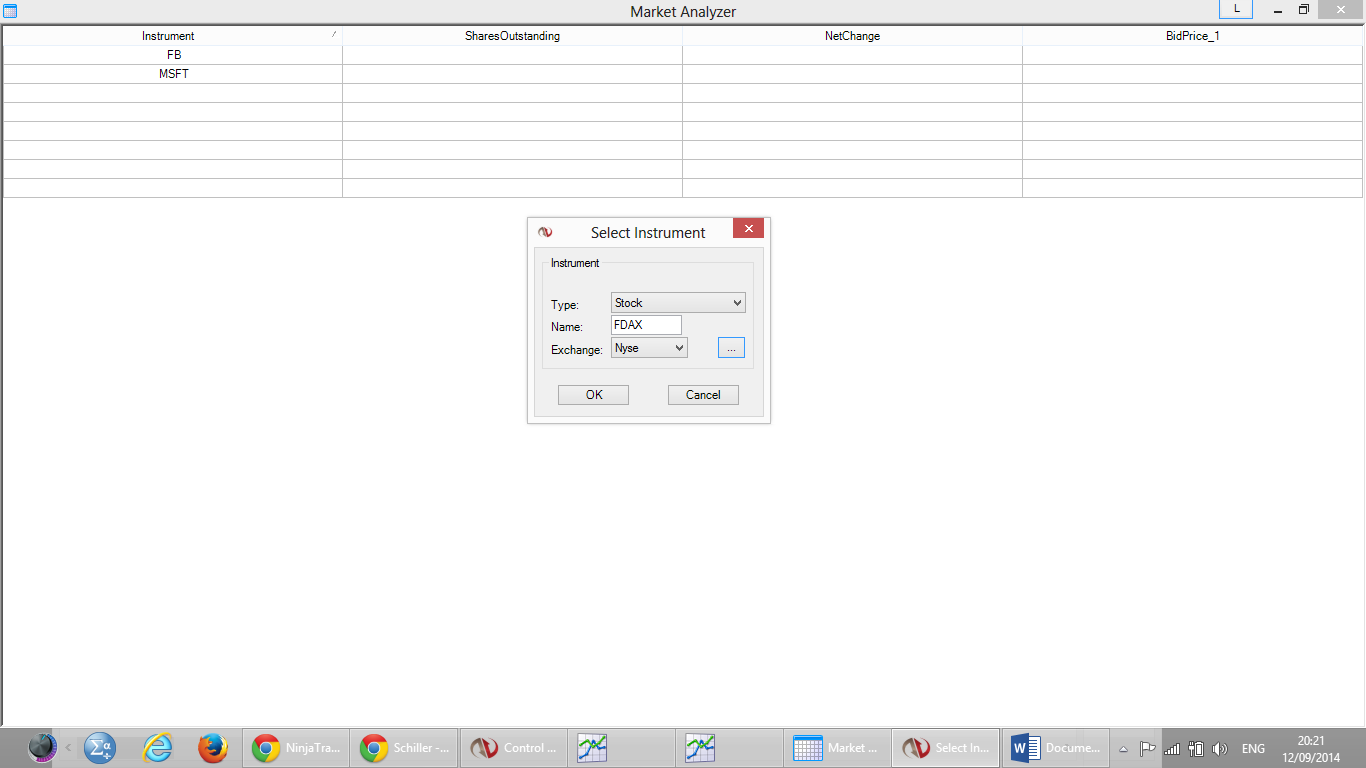Click the NetChange column header
Screen dimensions: 1366x768
(852, 36)
